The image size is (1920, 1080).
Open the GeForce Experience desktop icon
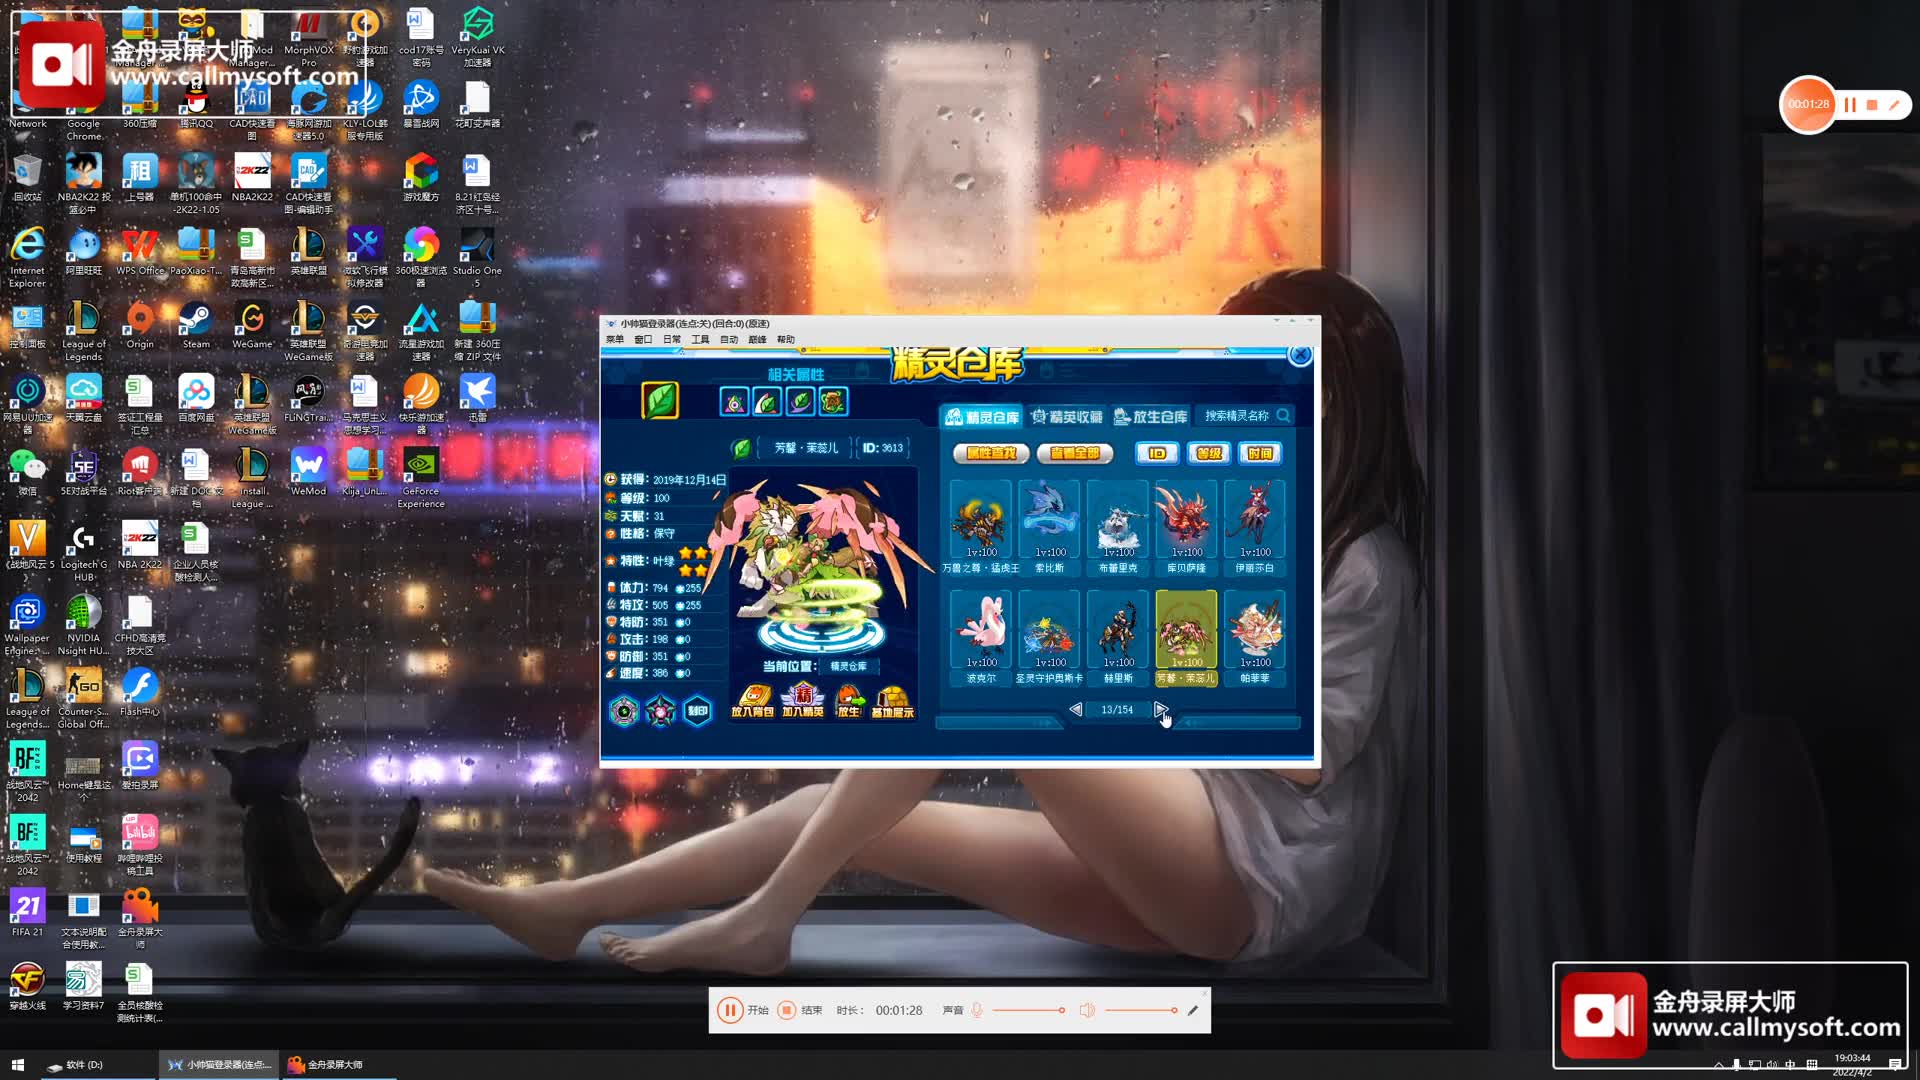pyautogui.click(x=421, y=478)
